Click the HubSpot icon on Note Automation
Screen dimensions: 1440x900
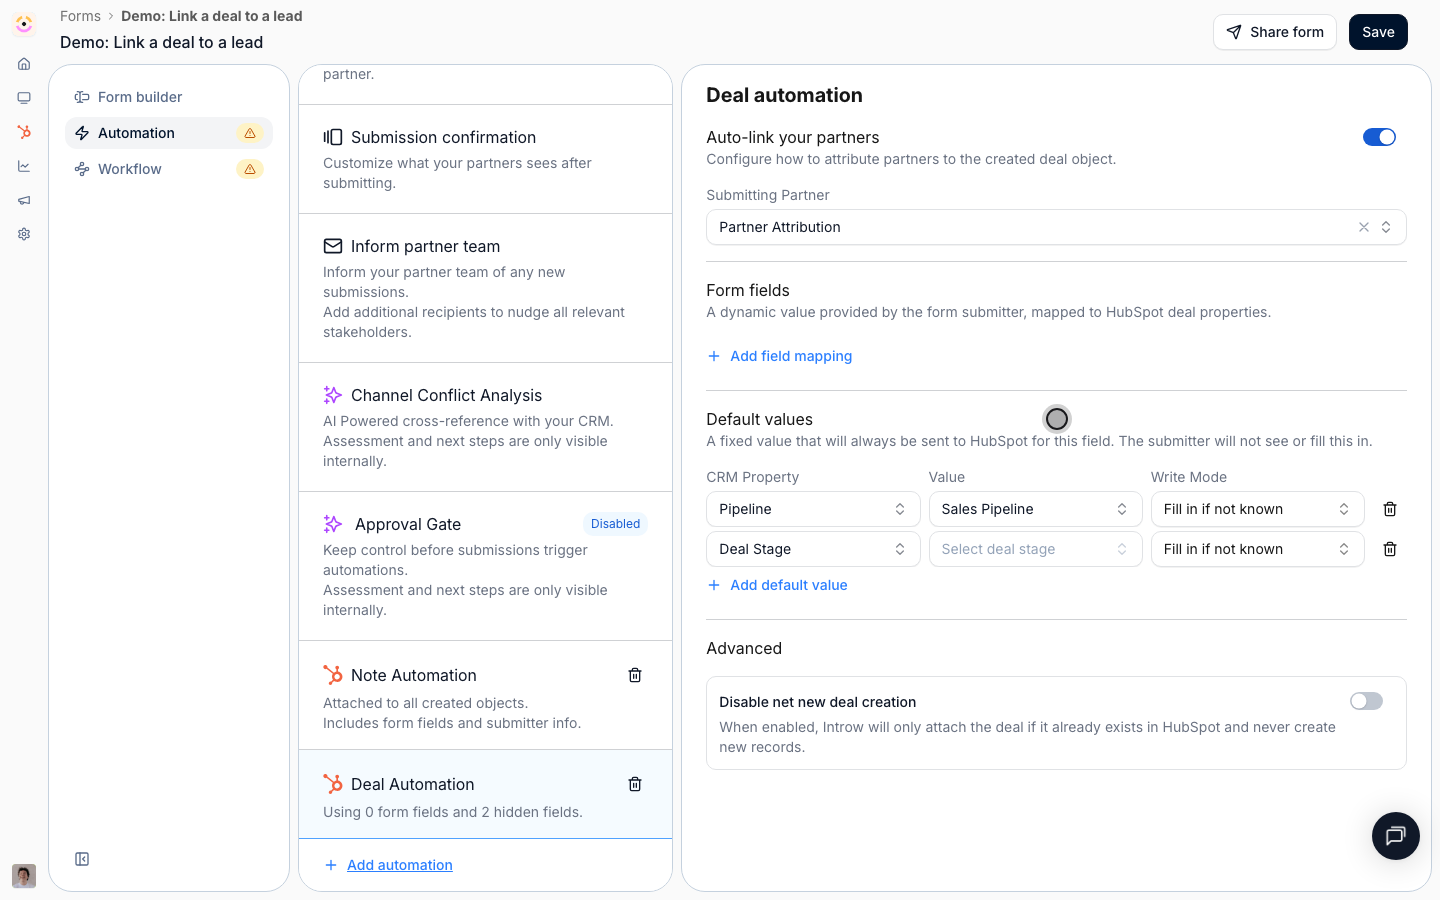(333, 675)
